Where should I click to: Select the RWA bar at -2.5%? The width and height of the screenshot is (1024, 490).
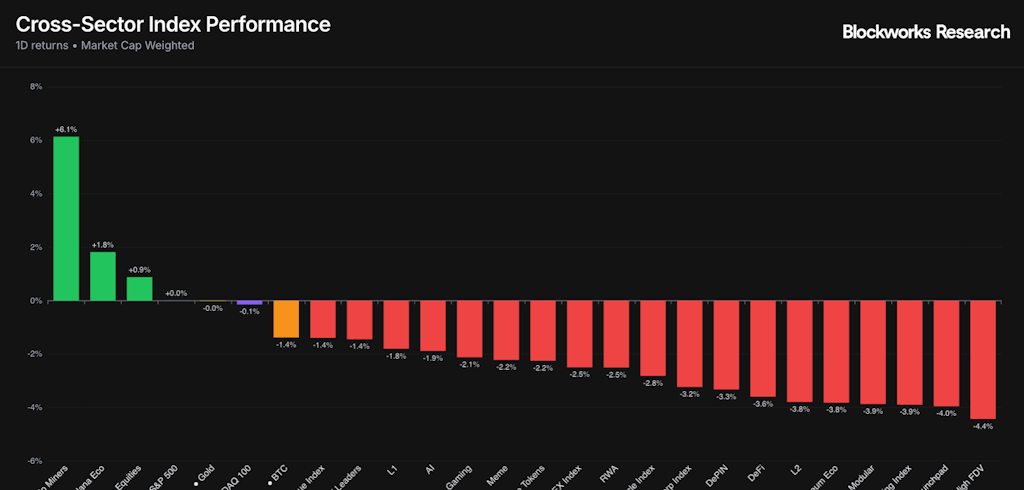(616, 334)
